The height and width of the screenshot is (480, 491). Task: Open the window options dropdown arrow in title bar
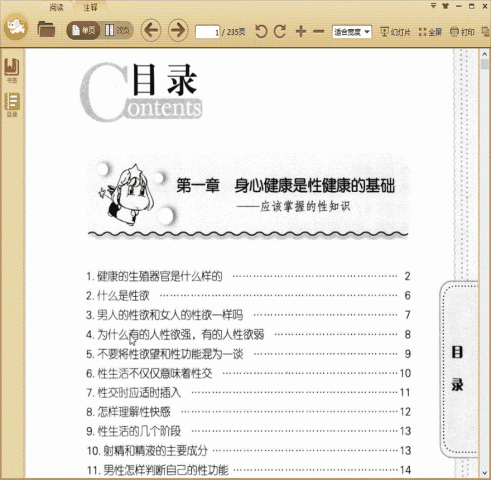click(x=433, y=6)
